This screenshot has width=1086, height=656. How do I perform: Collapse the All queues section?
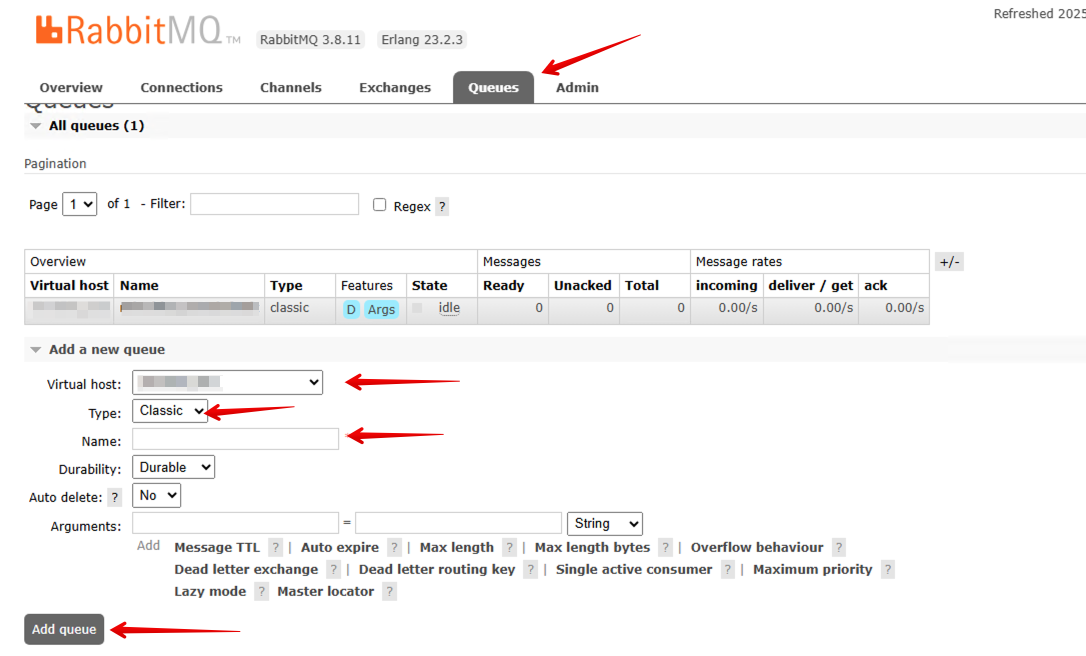36,126
